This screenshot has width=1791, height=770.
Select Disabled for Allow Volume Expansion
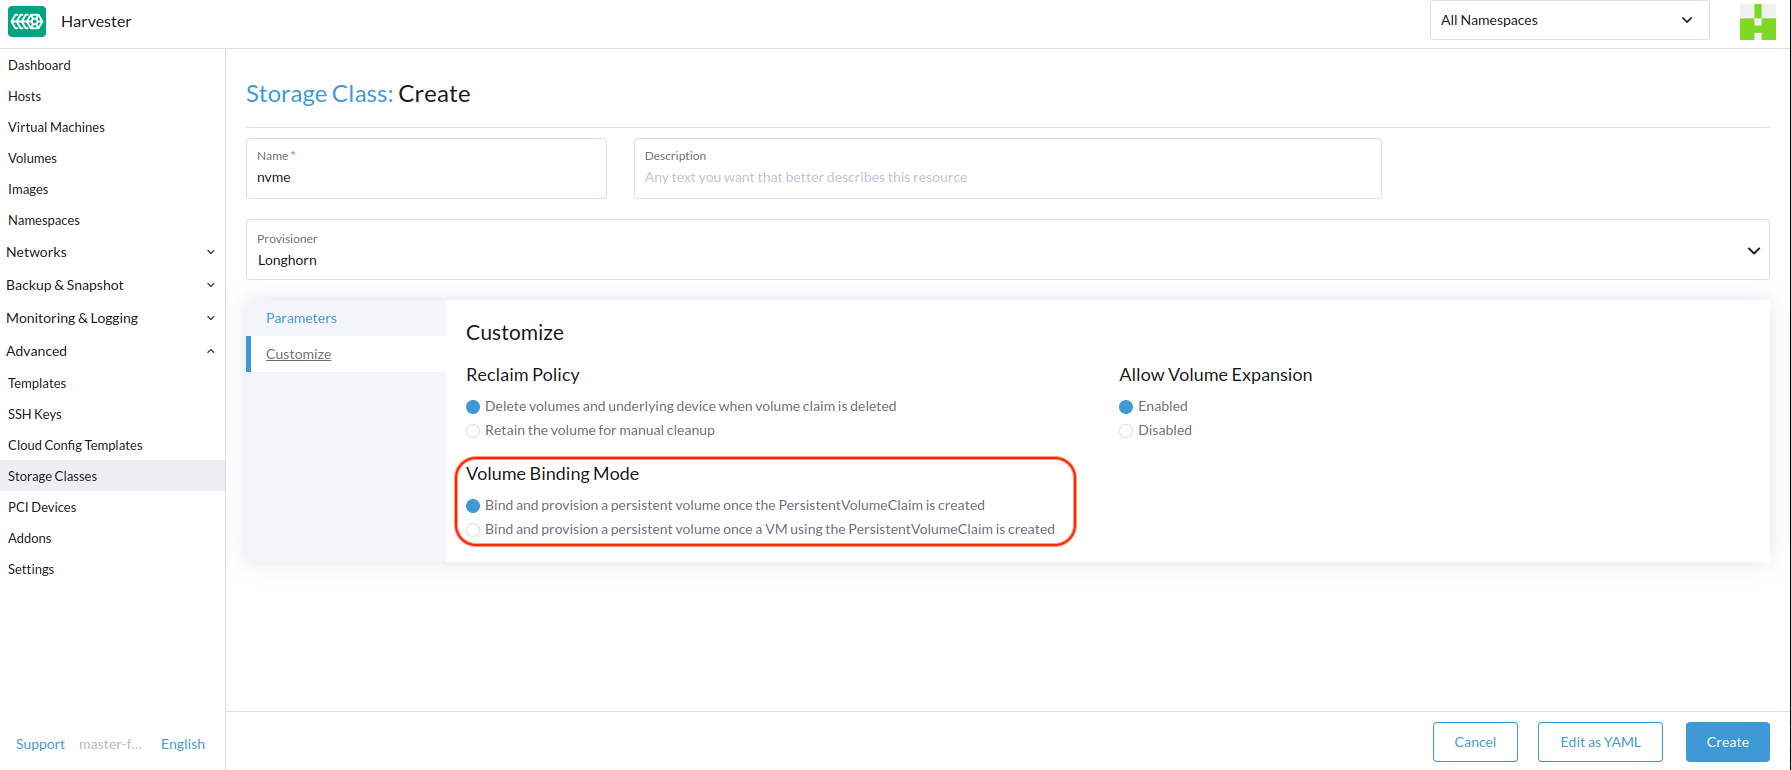pyautogui.click(x=1126, y=431)
